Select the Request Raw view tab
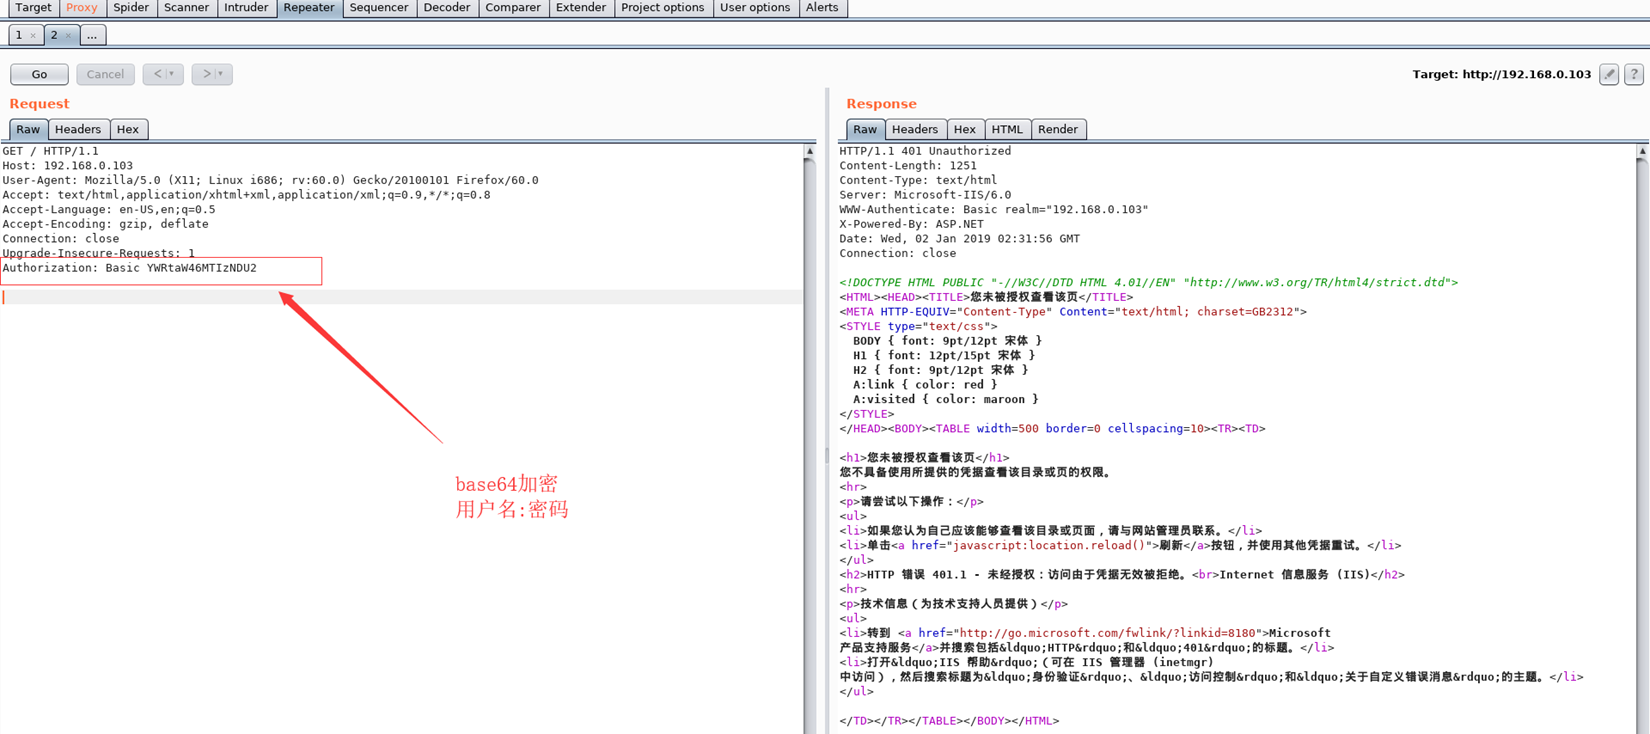 point(28,129)
